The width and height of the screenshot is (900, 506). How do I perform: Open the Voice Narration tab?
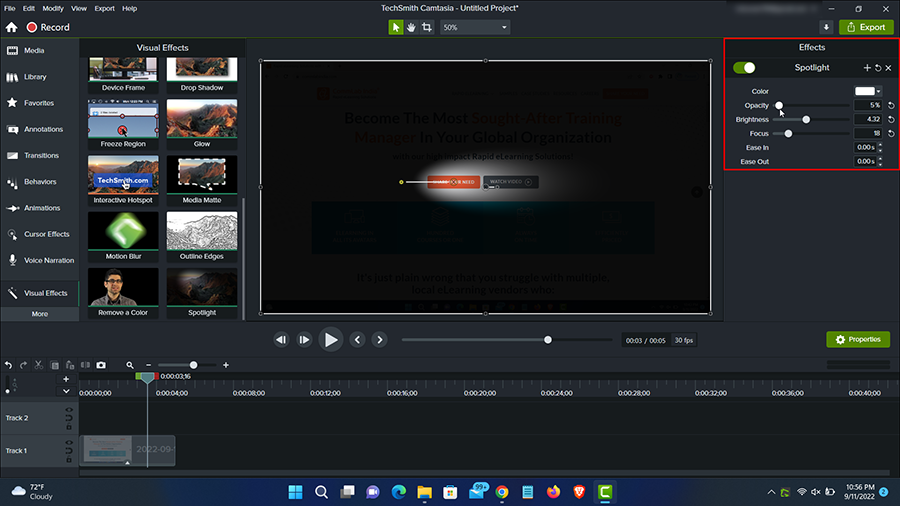[x=39, y=260]
